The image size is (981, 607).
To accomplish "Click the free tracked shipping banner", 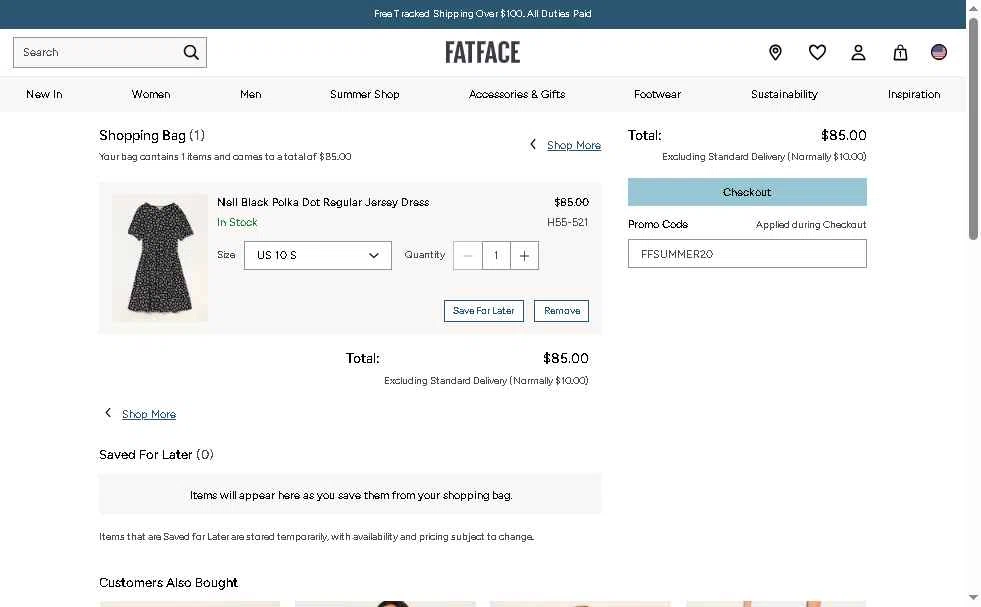I will point(482,14).
